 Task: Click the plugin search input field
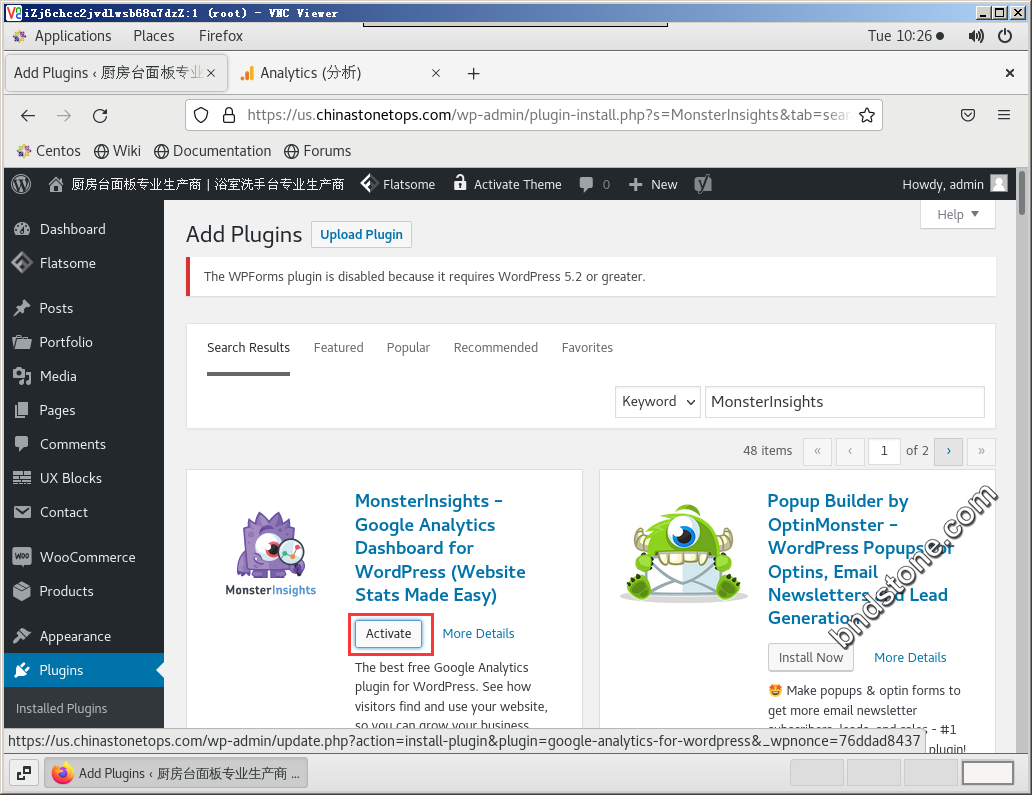click(844, 401)
